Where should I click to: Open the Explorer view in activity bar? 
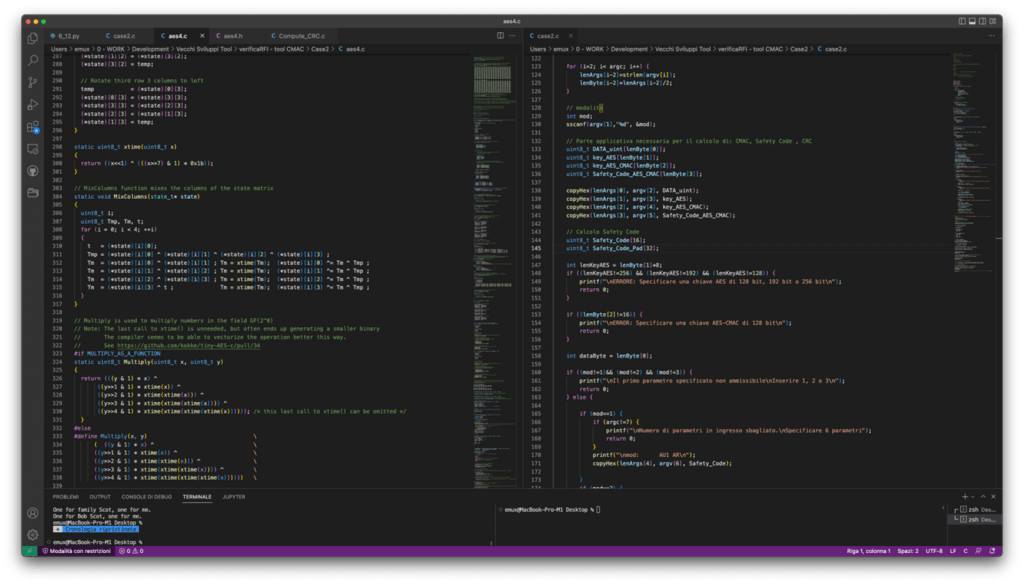pos(33,39)
